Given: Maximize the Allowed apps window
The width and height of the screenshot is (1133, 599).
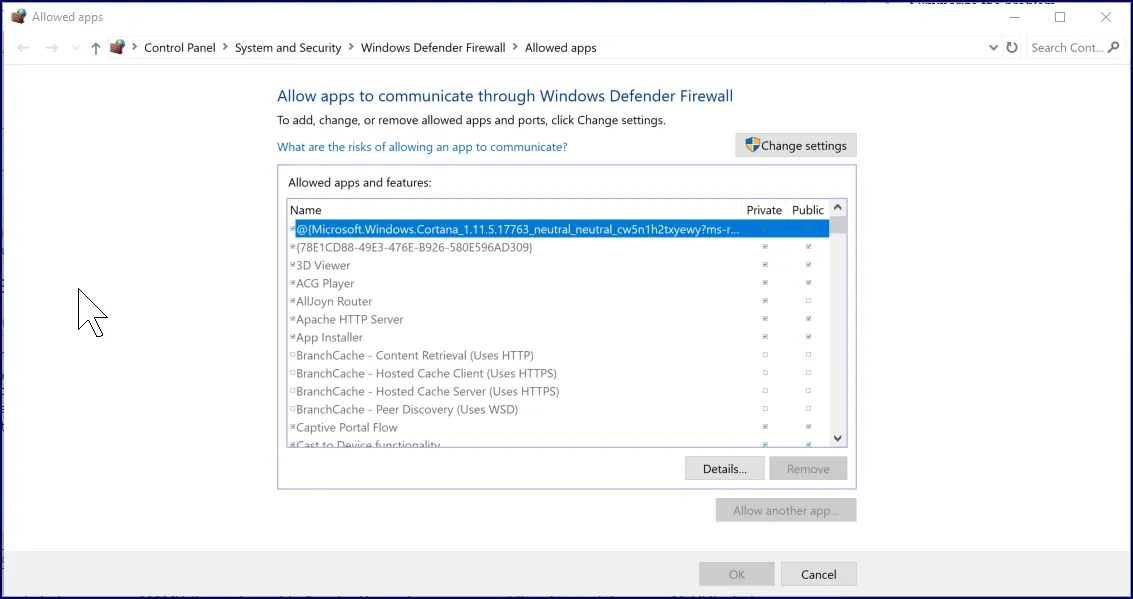Looking at the screenshot, I should coord(1060,17).
